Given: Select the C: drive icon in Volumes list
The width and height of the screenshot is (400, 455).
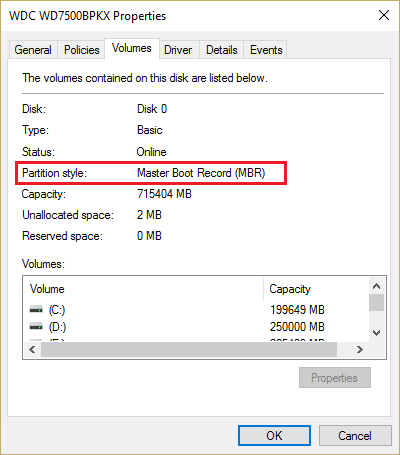Looking at the screenshot, I should 36,310.
